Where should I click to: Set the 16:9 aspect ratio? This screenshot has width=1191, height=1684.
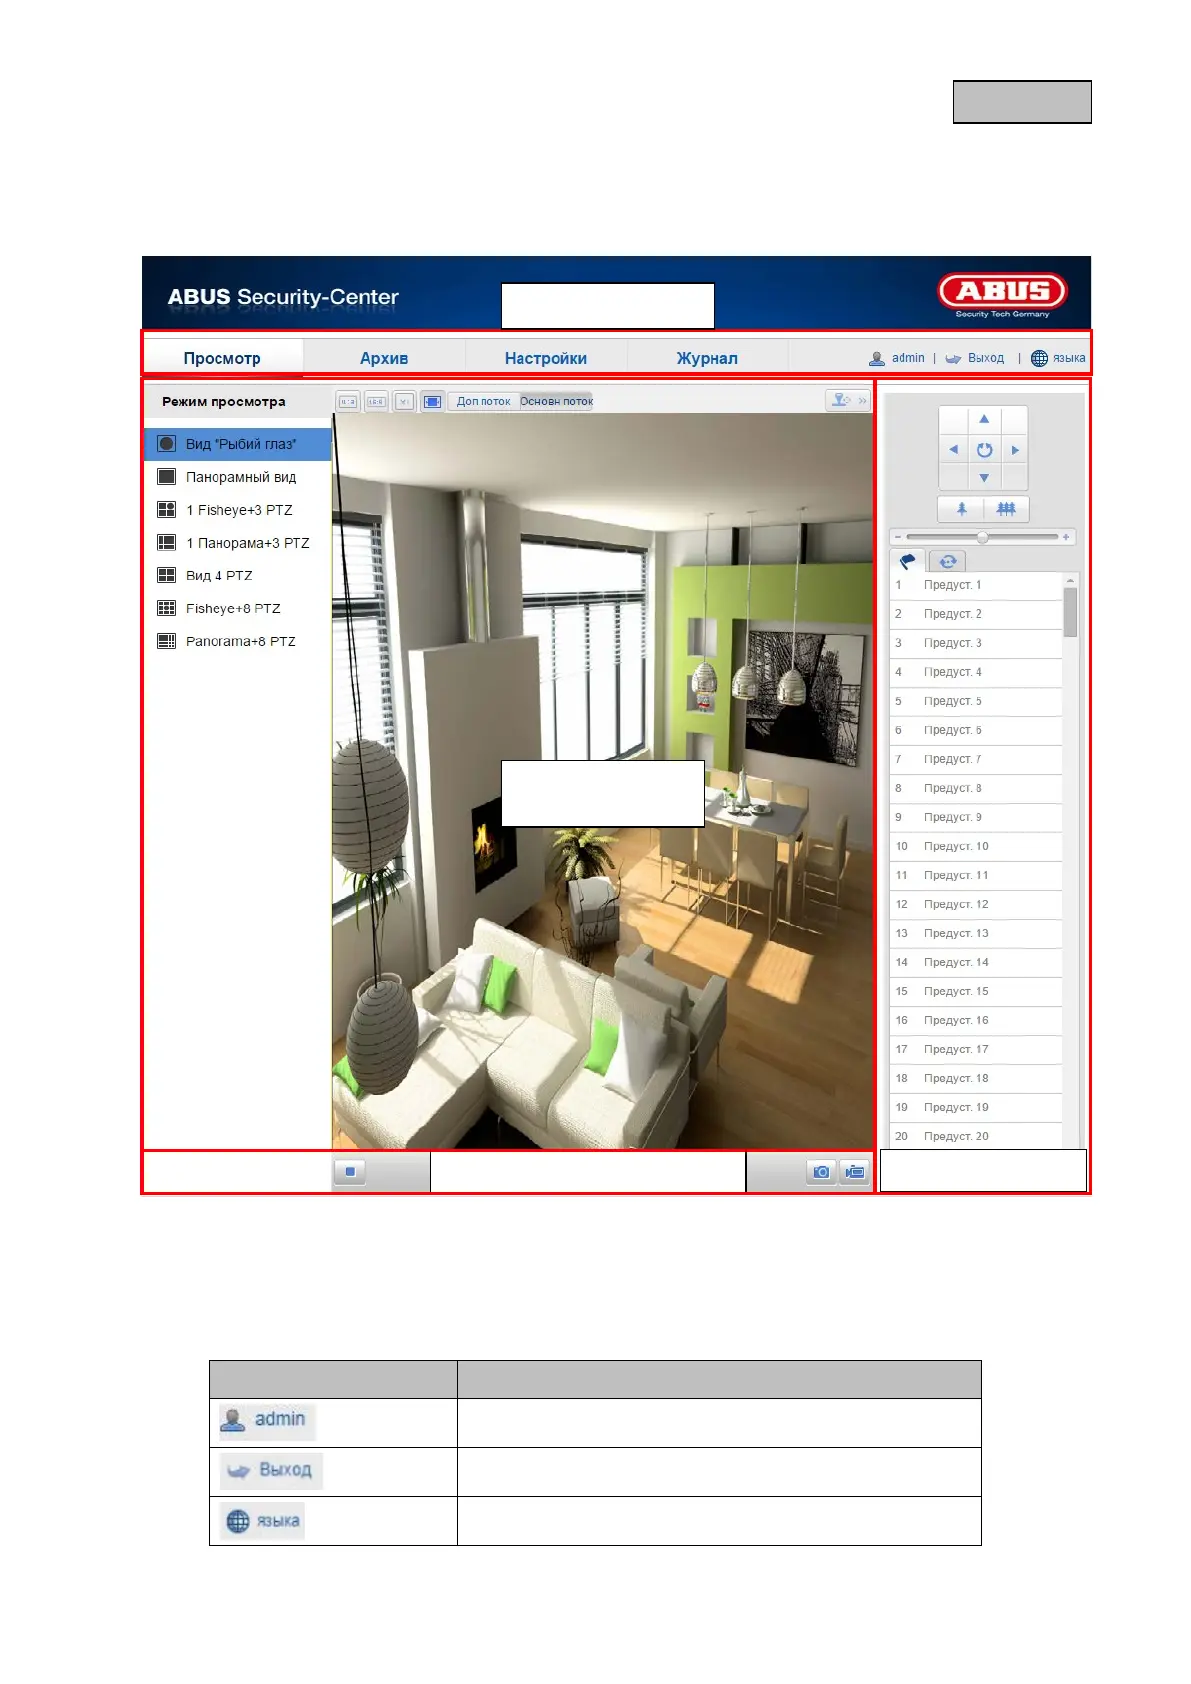coord(376,401)
